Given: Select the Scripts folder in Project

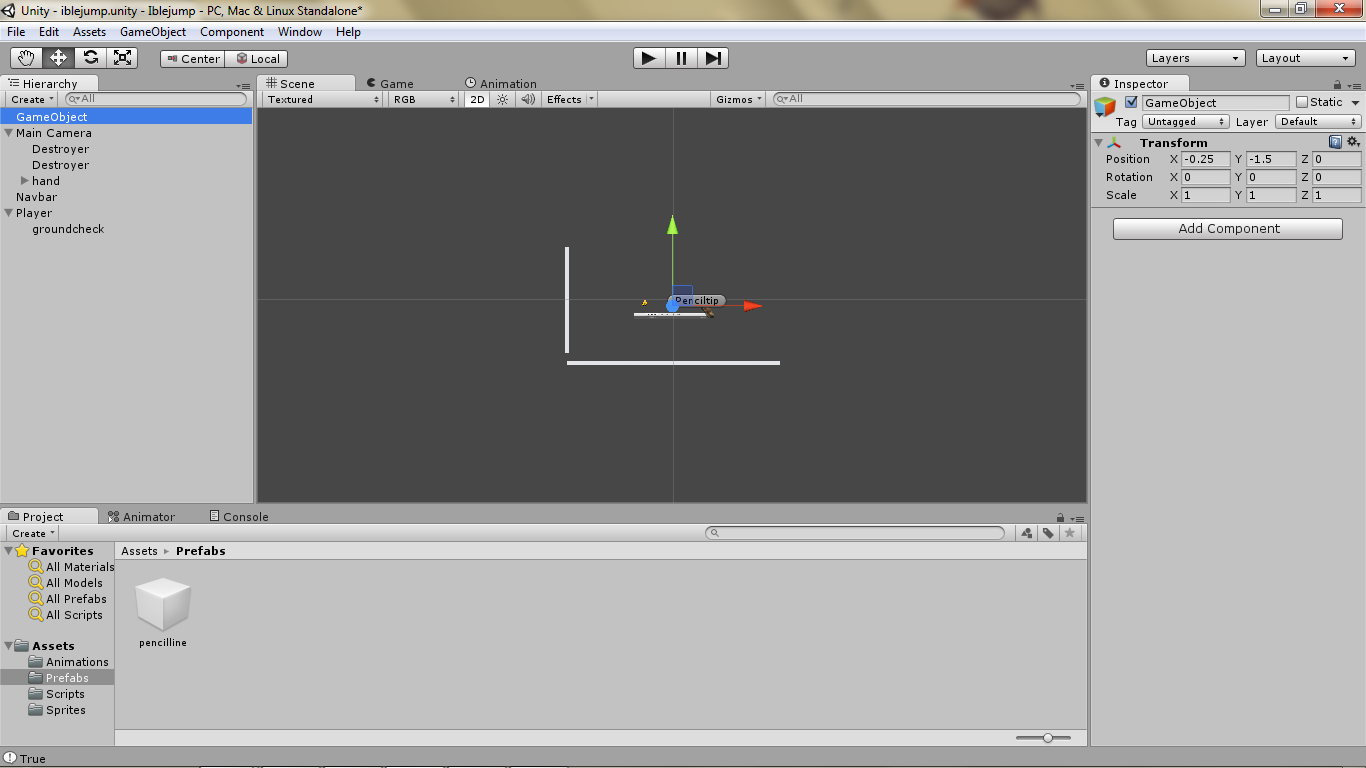Looking at the screenshot, I should click(x=65, y=694).
